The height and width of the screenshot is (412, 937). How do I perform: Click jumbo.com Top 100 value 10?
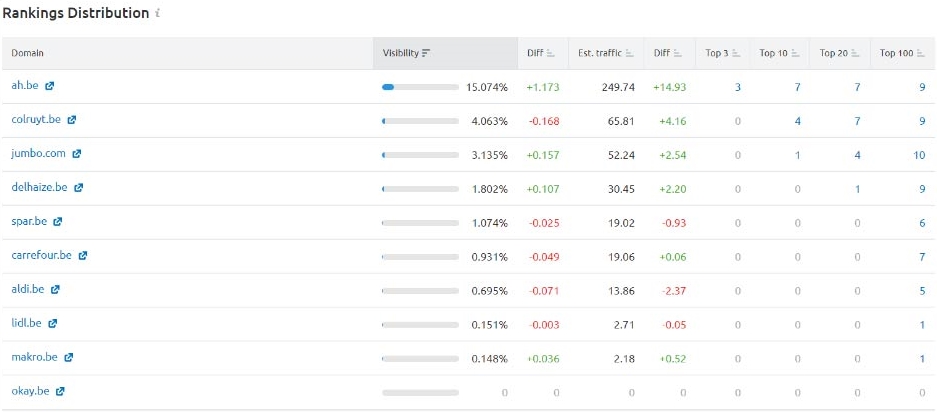919,155
